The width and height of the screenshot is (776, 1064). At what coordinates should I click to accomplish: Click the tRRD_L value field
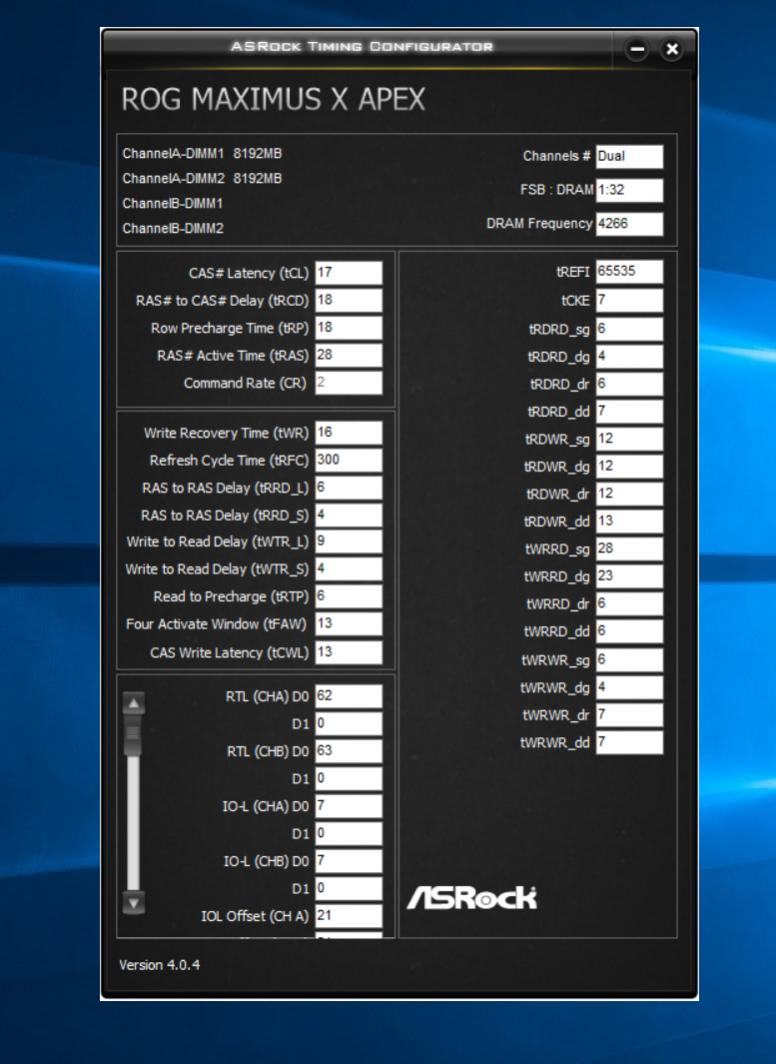click(349, 488)
